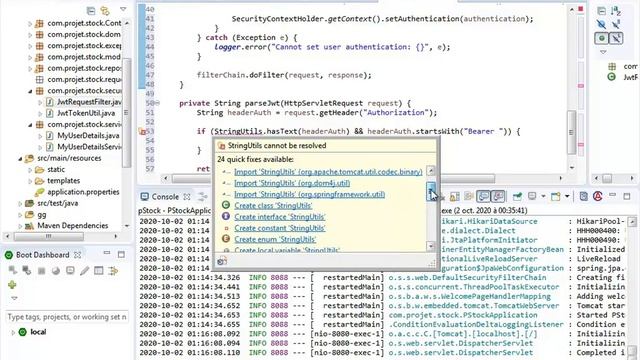Image resolution: width=640 pixels, height=360 pixels.
Task: Click the quick fix popup scroll up arrow
Action: 431,171
